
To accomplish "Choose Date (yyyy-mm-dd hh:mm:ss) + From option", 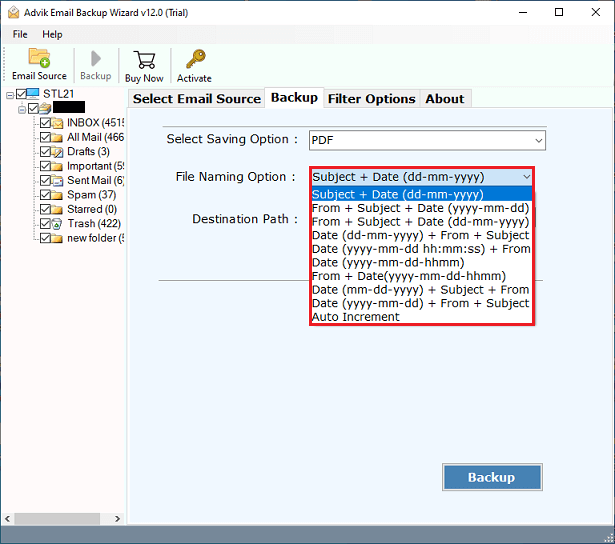I will (x=421, y=249).
